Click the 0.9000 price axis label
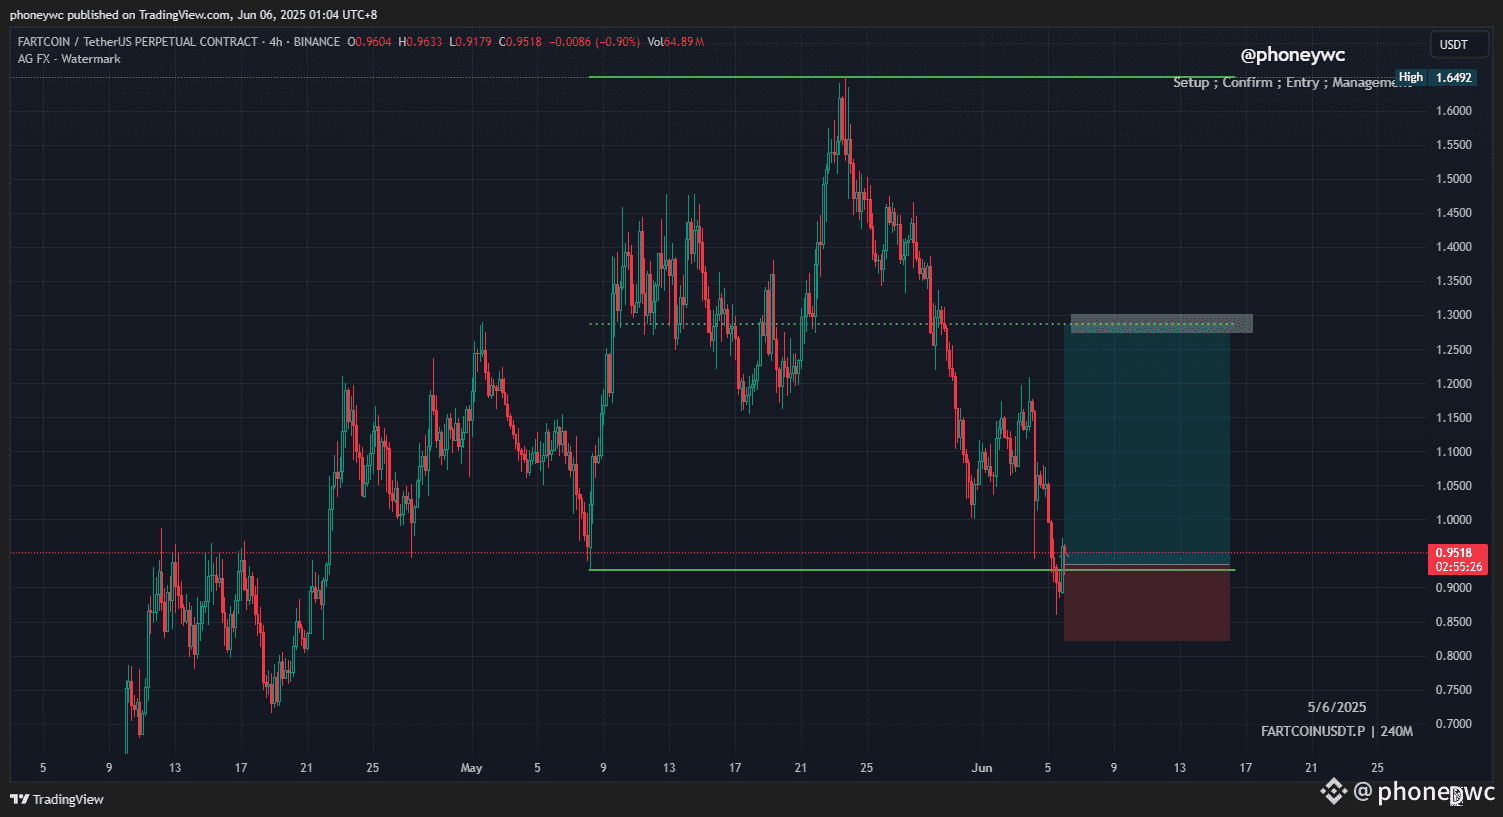This screenshot has width=1503, height=817. tap(1454, 588)
